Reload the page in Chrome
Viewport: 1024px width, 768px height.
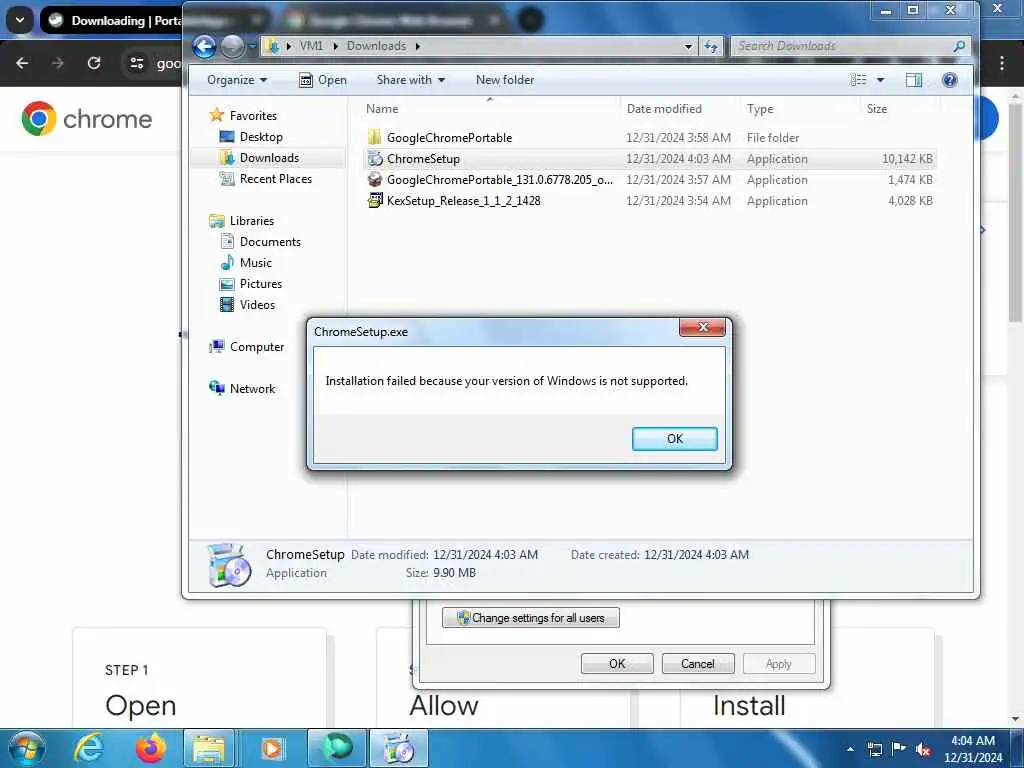(x=94, y=63)
